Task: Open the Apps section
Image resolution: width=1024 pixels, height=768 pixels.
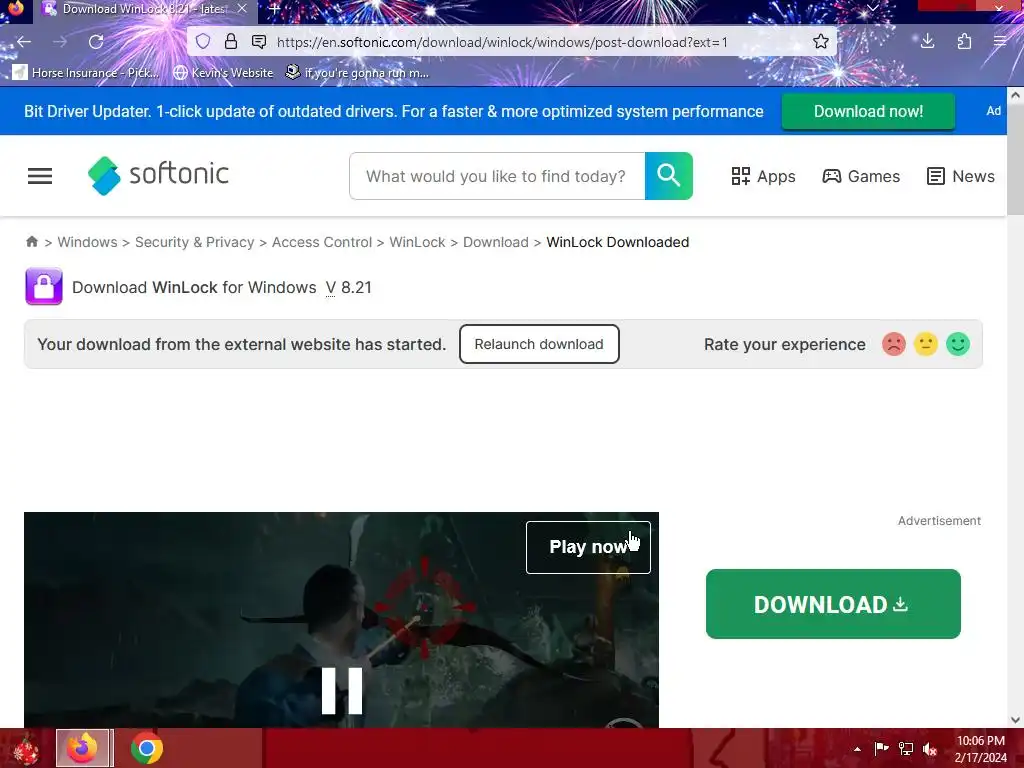Action: click(763, 176)
